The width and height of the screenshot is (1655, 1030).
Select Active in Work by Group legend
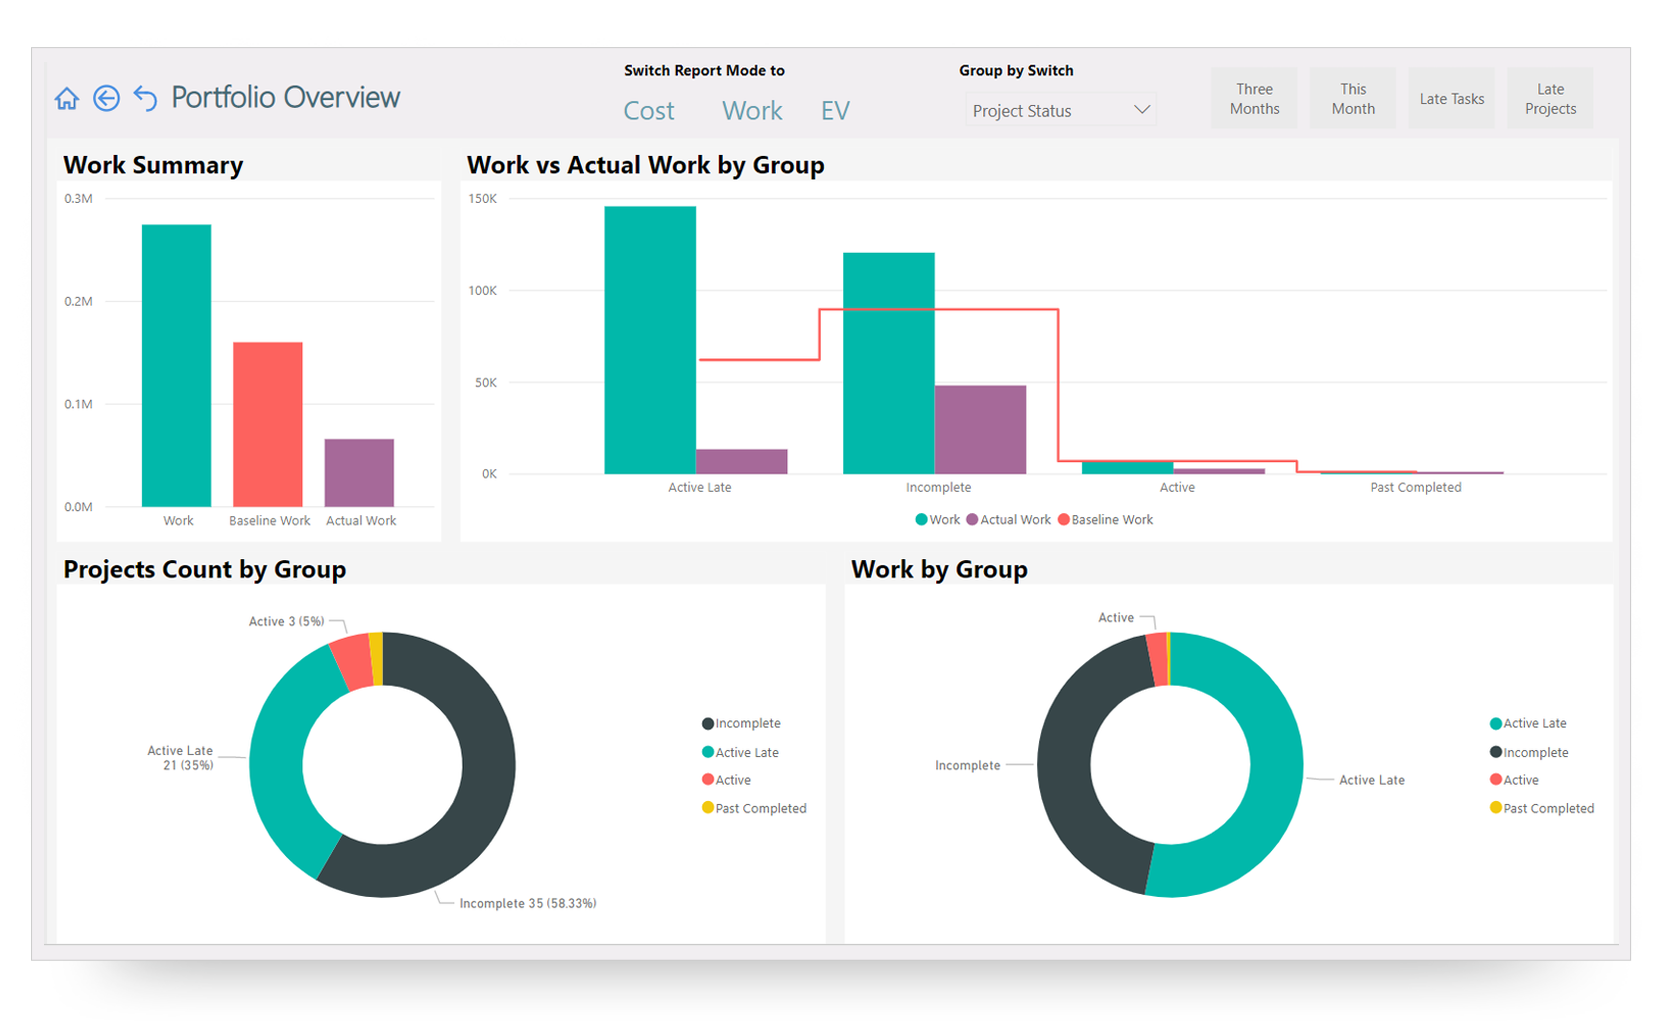coord(1514,780)
